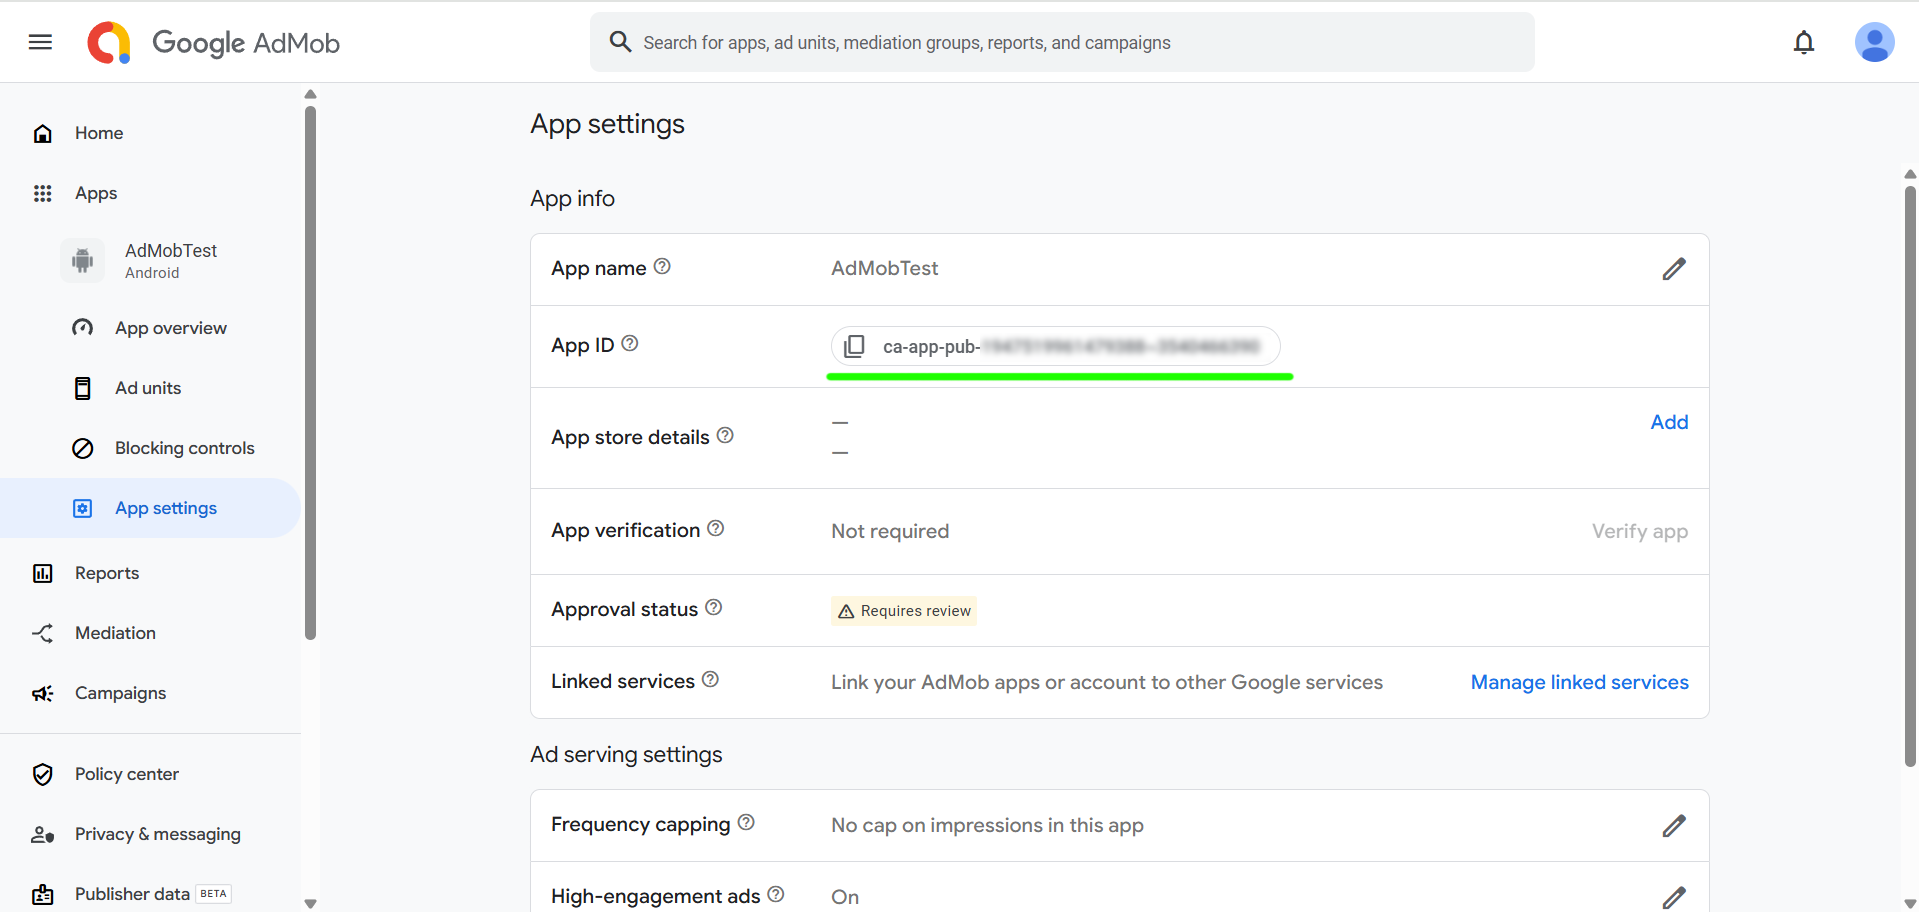Edit the High-engagement ads setting
1919x912 pixels.
(x=1673, y=897)
